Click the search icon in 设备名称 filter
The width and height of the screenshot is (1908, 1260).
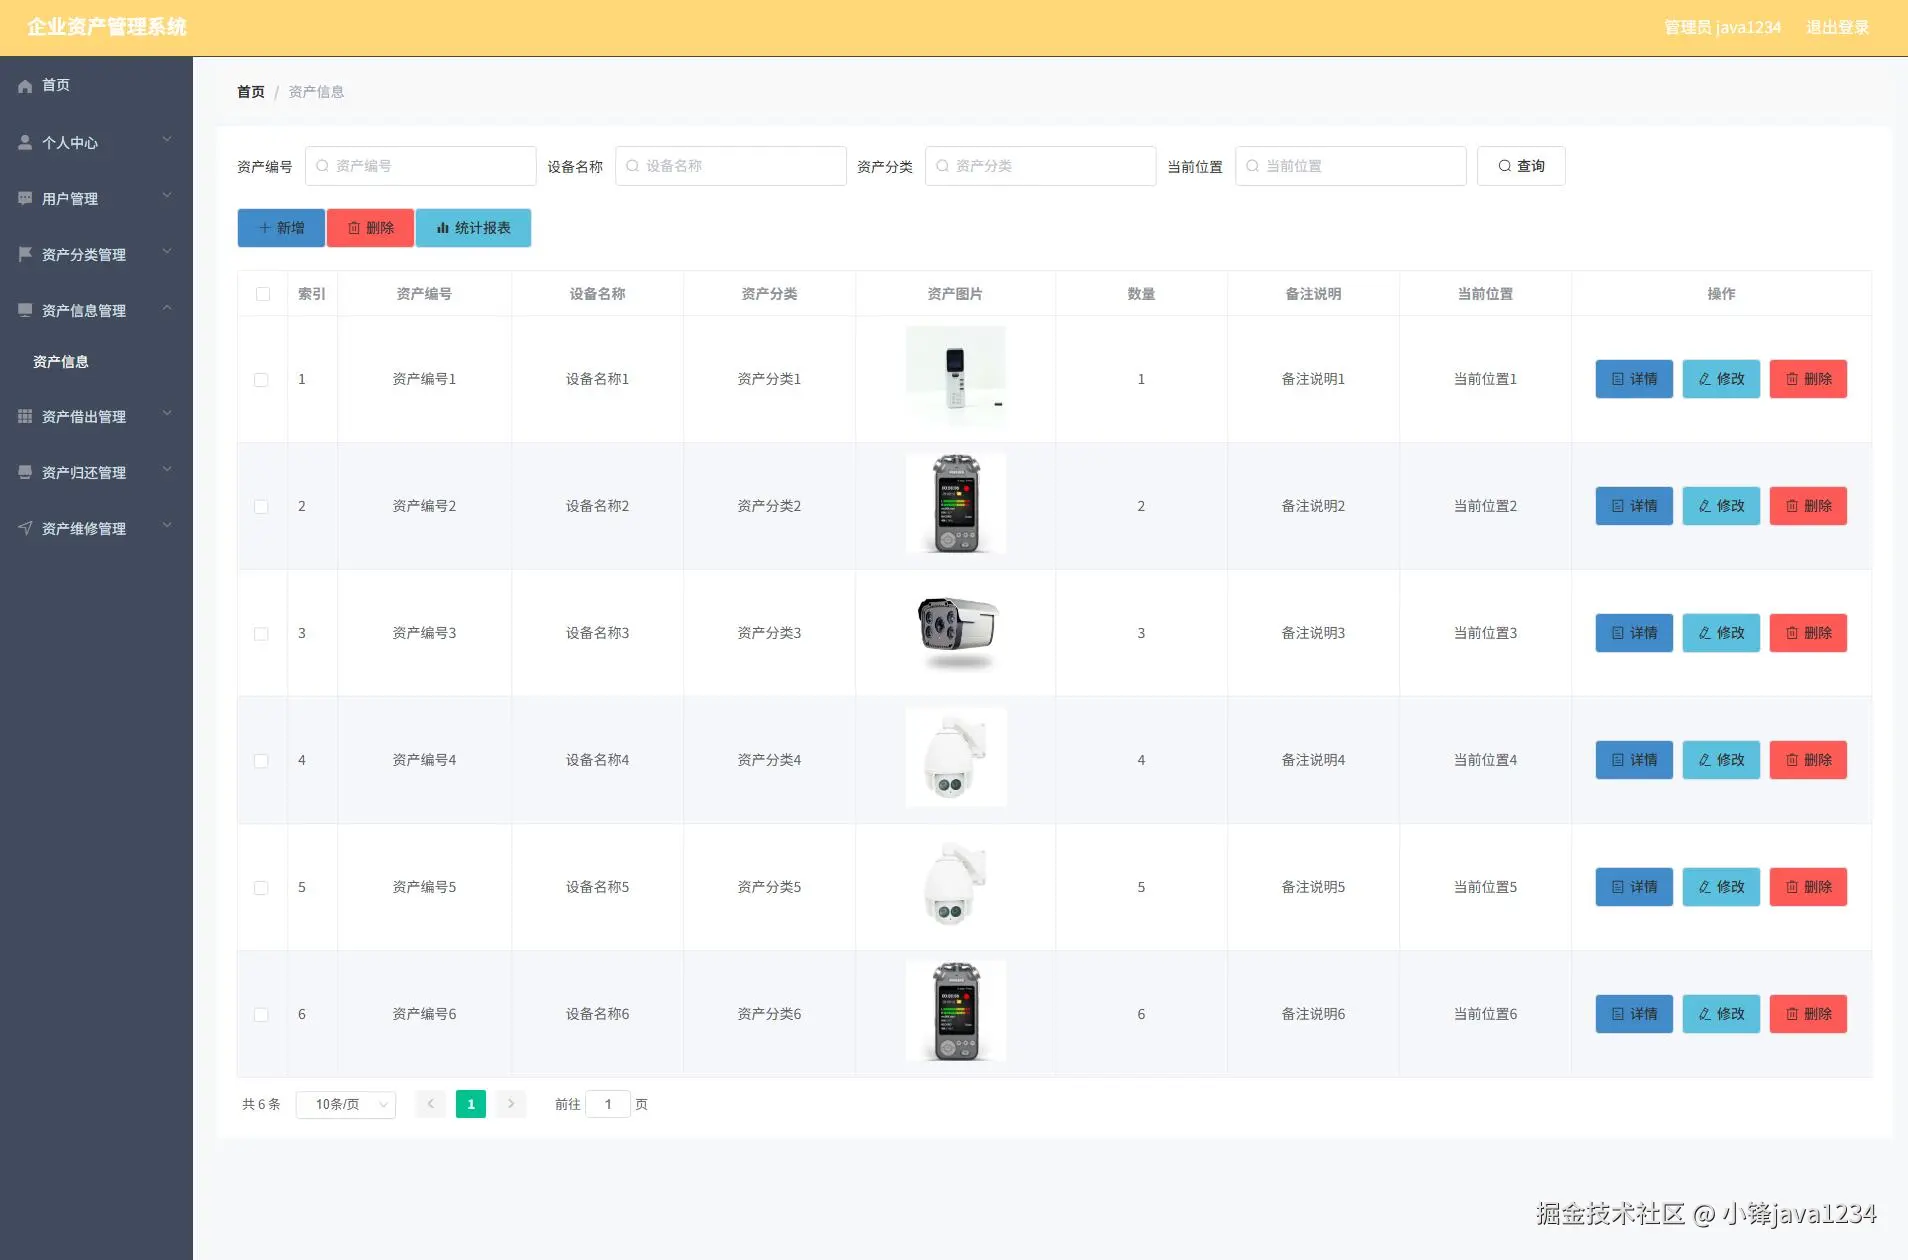coord(632,166)
